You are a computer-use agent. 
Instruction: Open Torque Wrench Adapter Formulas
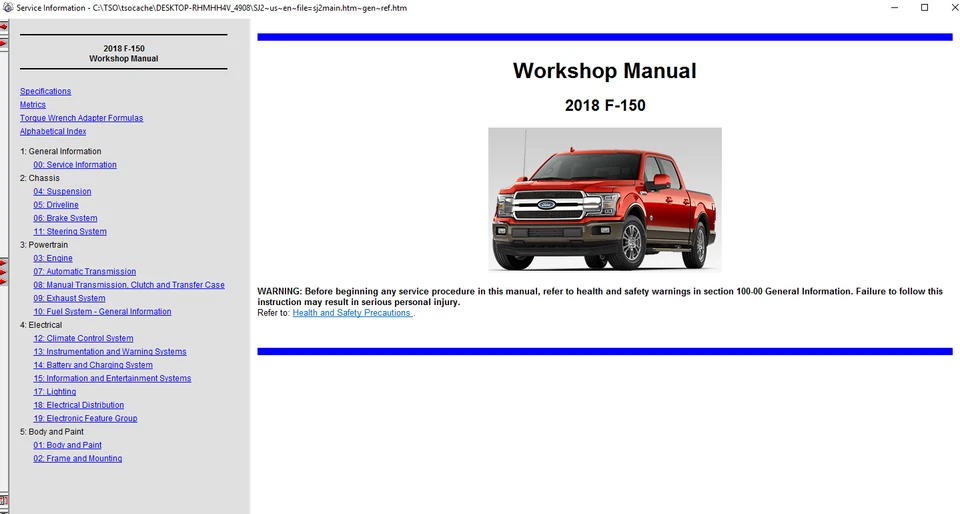click(81, 118)
